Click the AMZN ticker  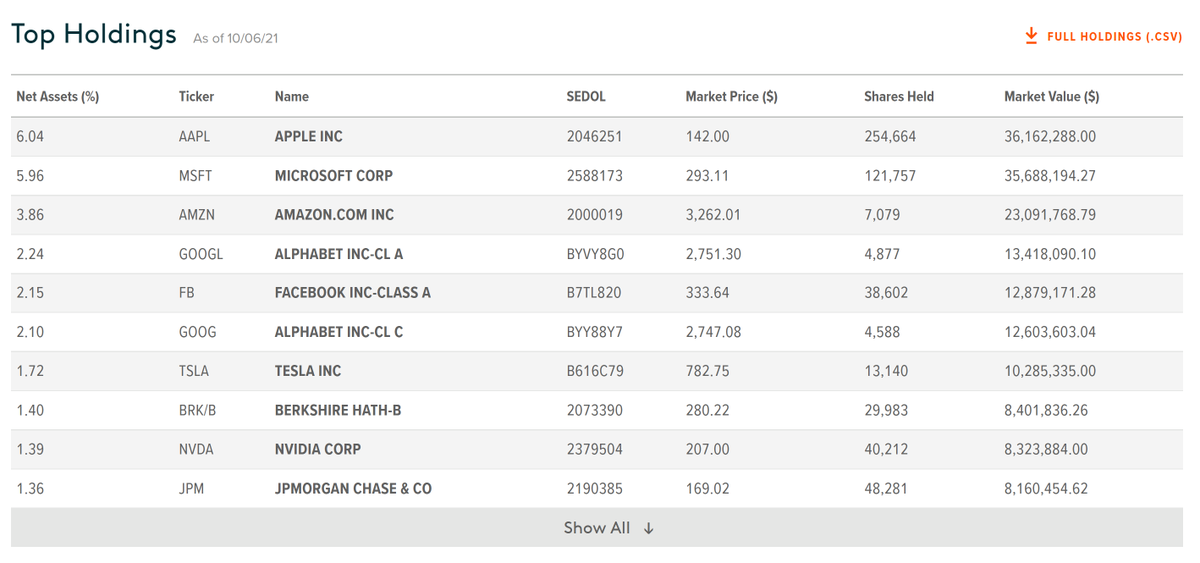coord(197,214)
